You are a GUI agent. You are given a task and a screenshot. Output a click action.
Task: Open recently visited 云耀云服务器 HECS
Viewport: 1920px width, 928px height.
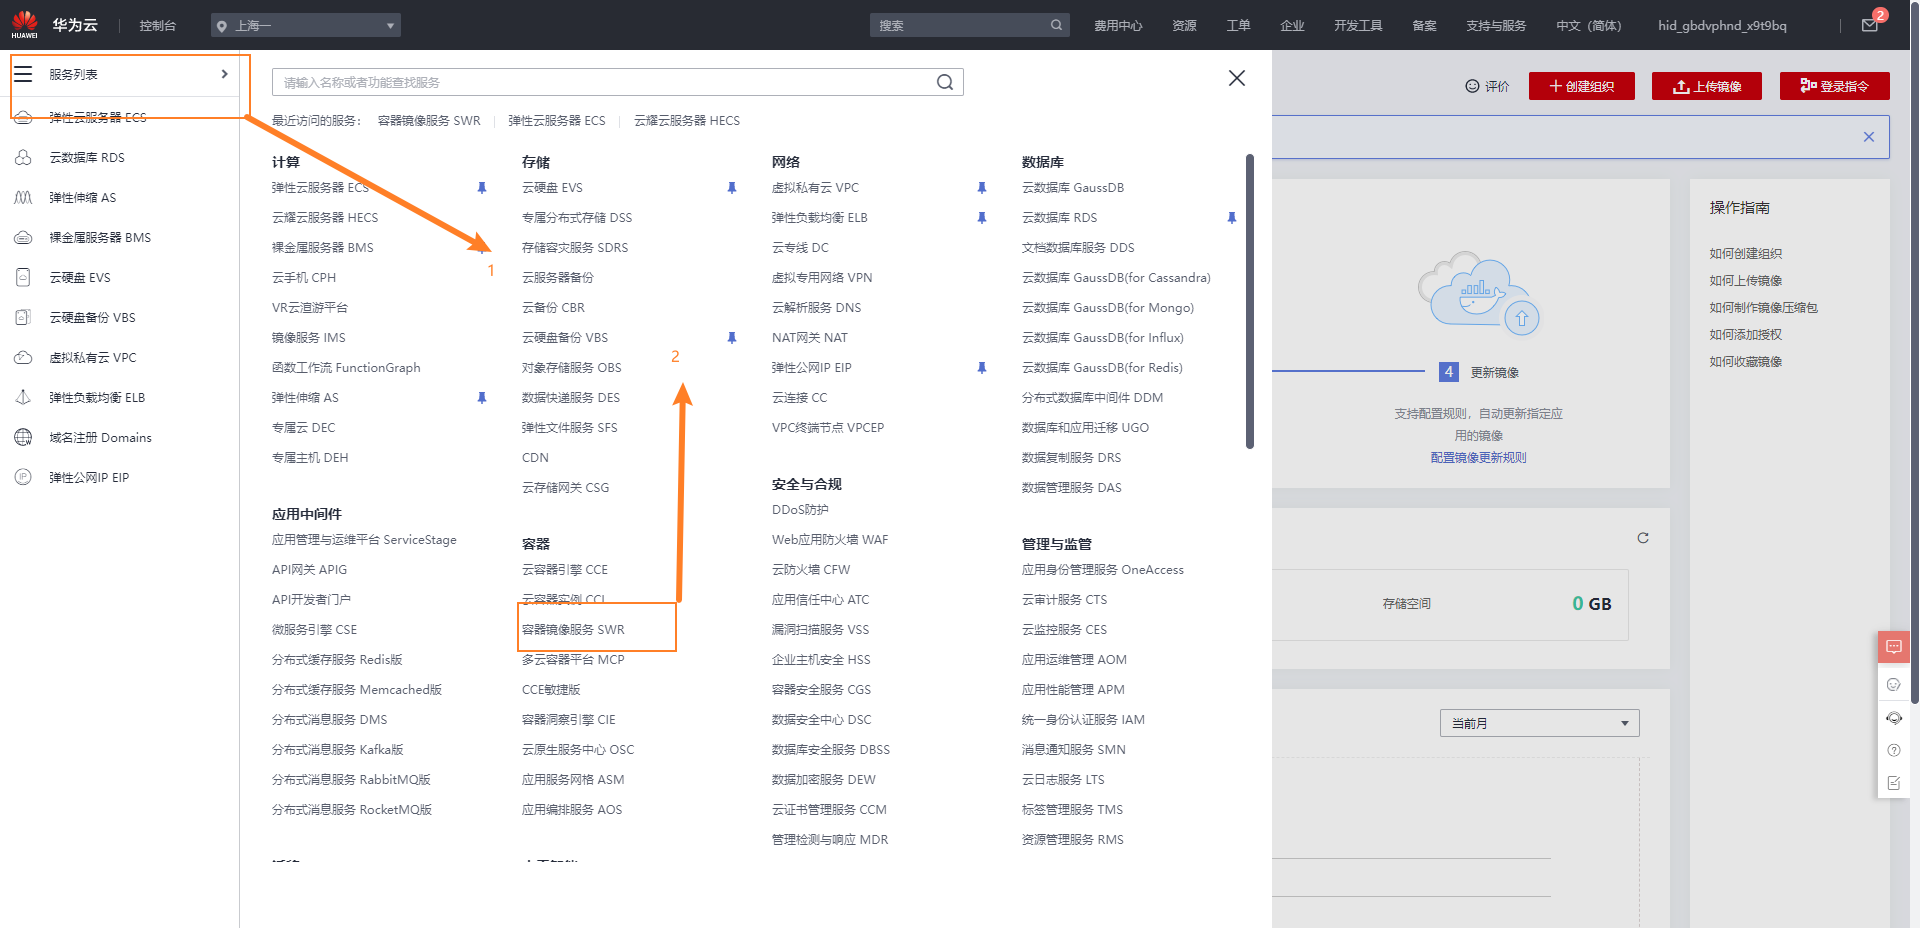tap(687, 121)
